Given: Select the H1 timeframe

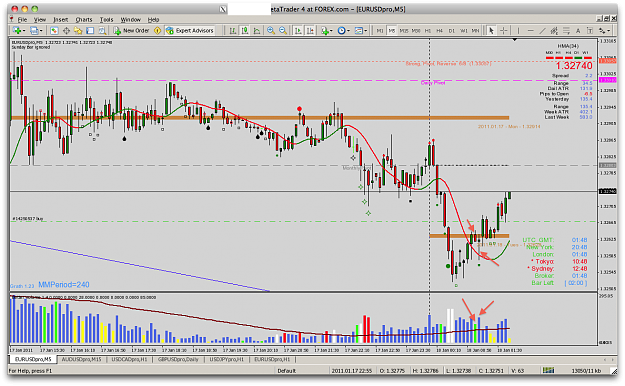Looking at the screenshot, I should (x=428, y=31).
